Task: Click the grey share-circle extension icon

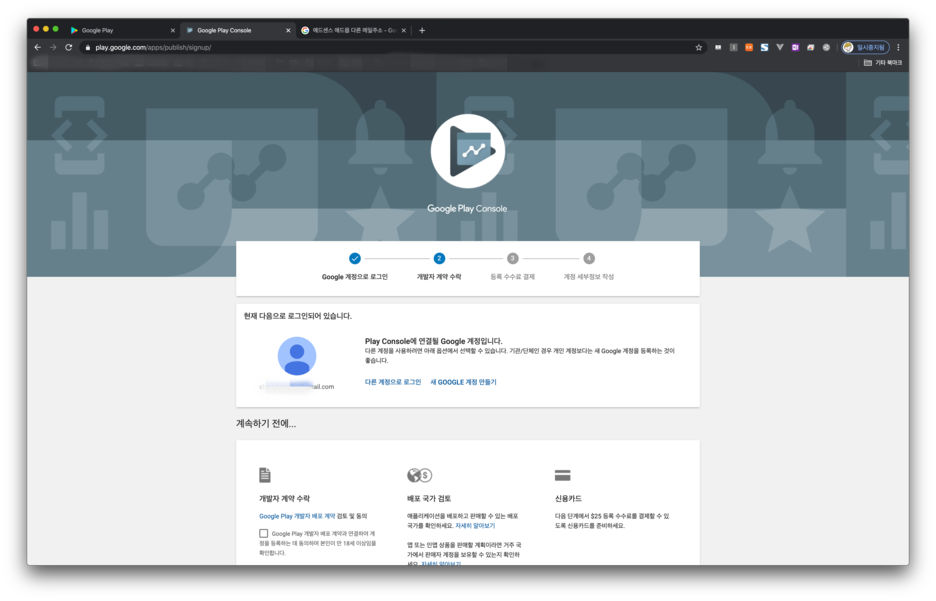Action: pos(826,47)
